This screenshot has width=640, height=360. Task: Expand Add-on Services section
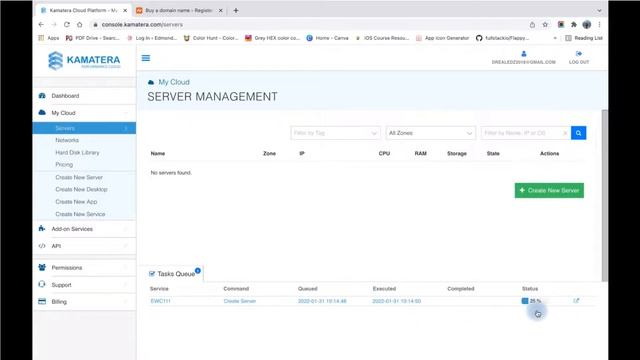(84, 229)
